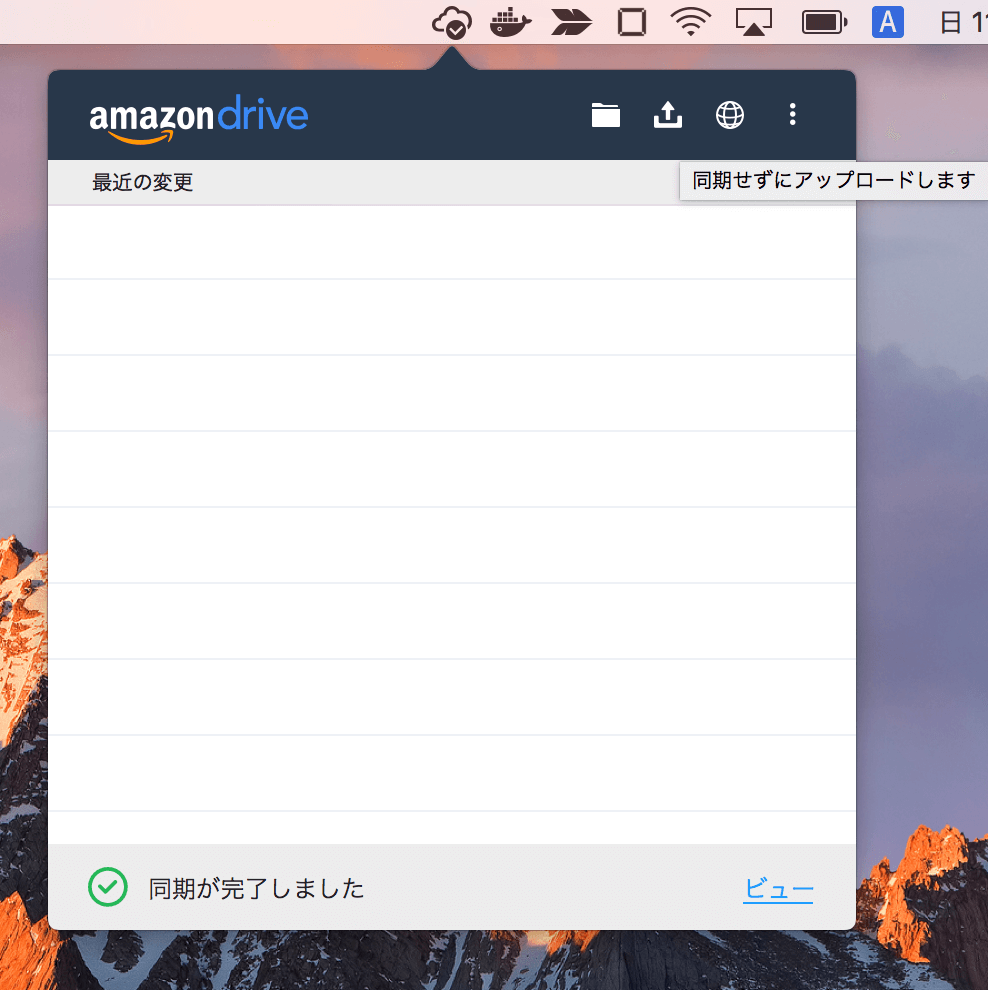
Task: Select the upload without syncing icon
Action: [667, 115]
